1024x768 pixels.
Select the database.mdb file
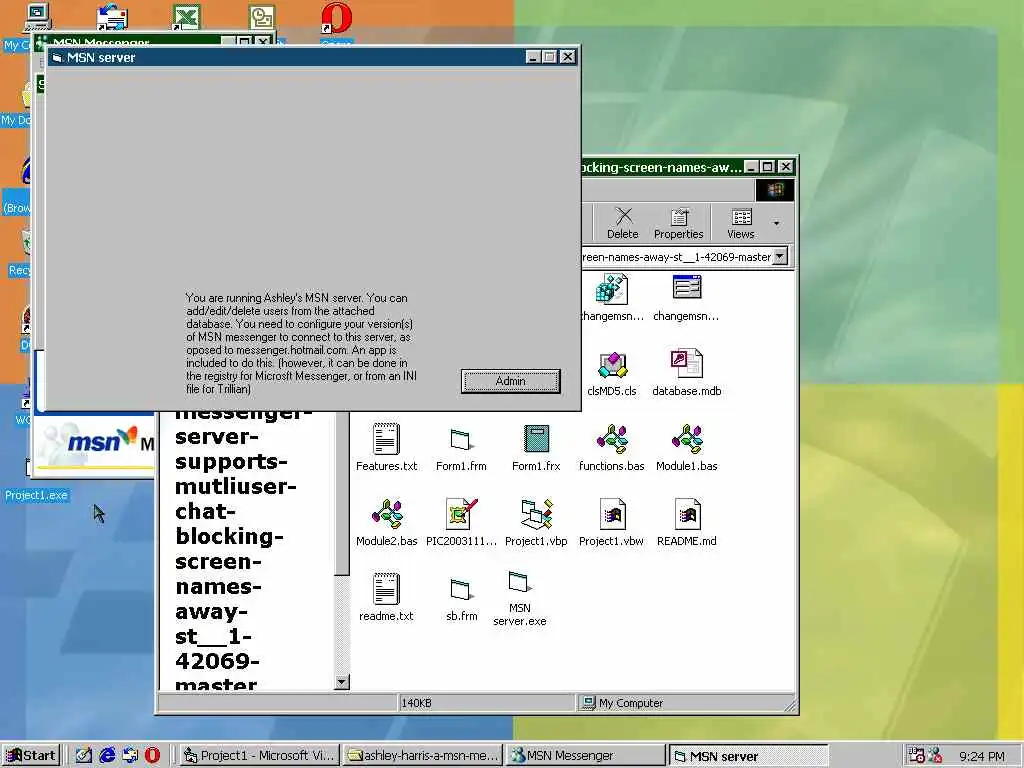click(x=686, y=372)
